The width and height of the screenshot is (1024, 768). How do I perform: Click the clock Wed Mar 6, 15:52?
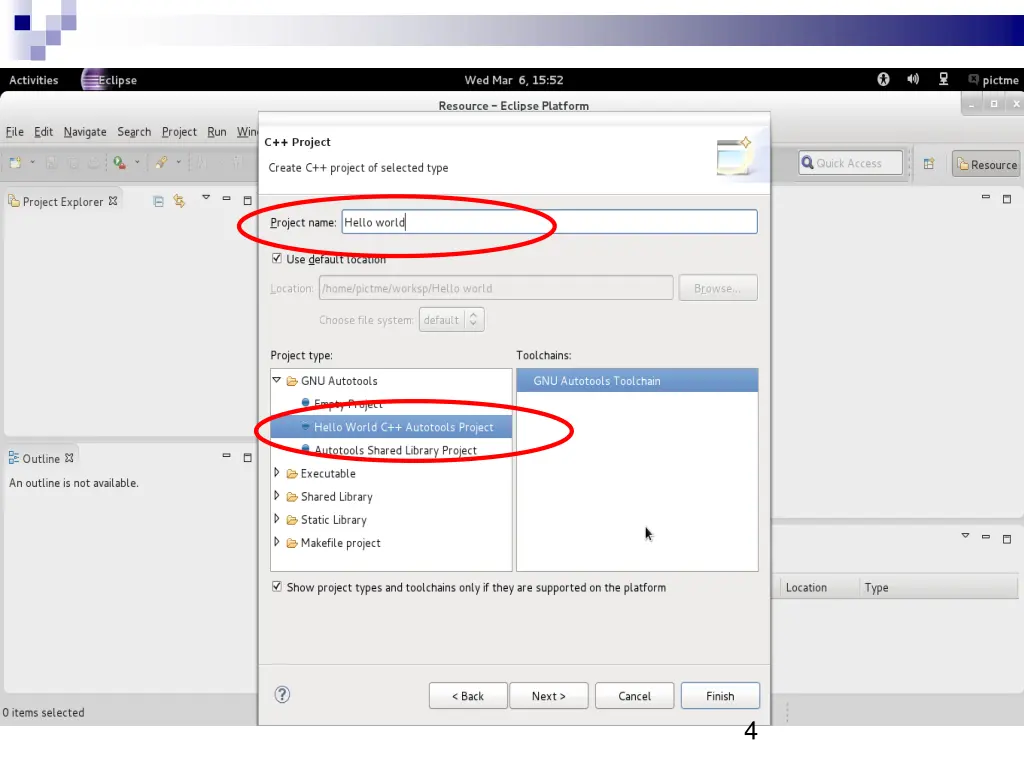tap(513, 80)
